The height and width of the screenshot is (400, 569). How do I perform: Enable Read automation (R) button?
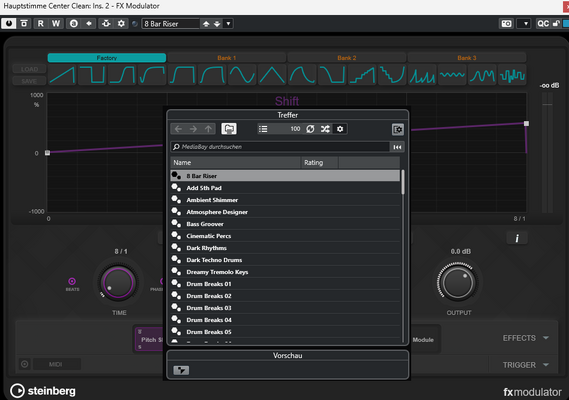click(x=41, y=24)
